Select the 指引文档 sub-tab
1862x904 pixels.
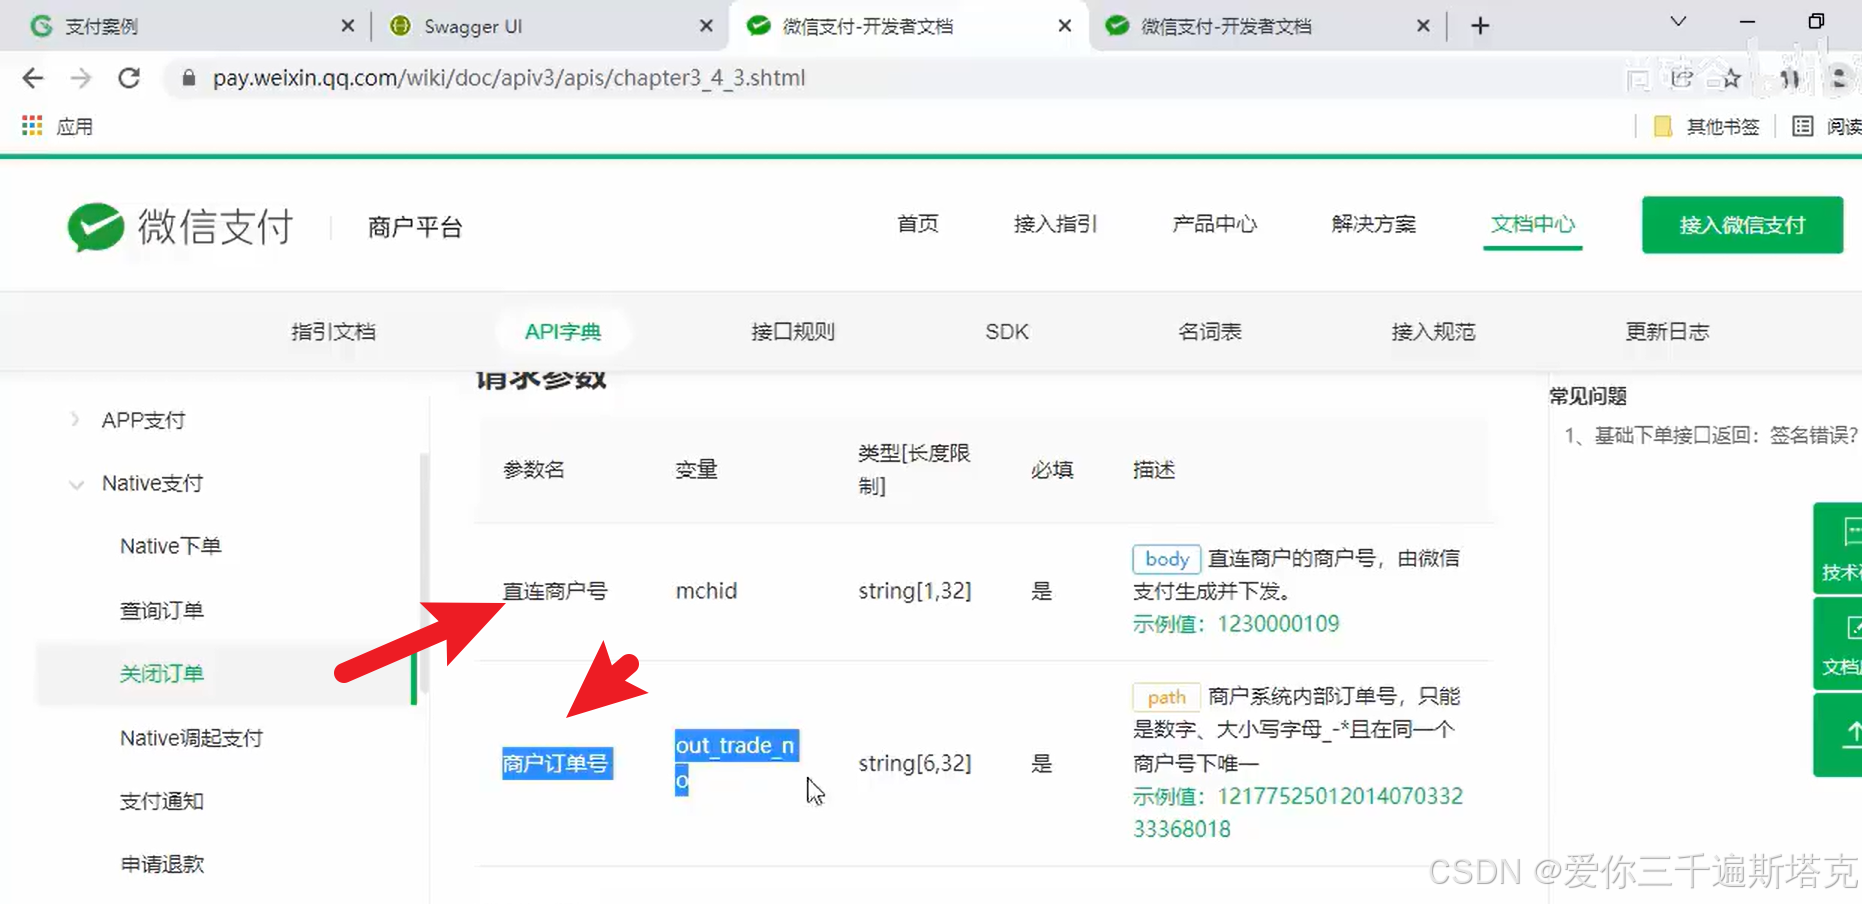coord(333,332)
